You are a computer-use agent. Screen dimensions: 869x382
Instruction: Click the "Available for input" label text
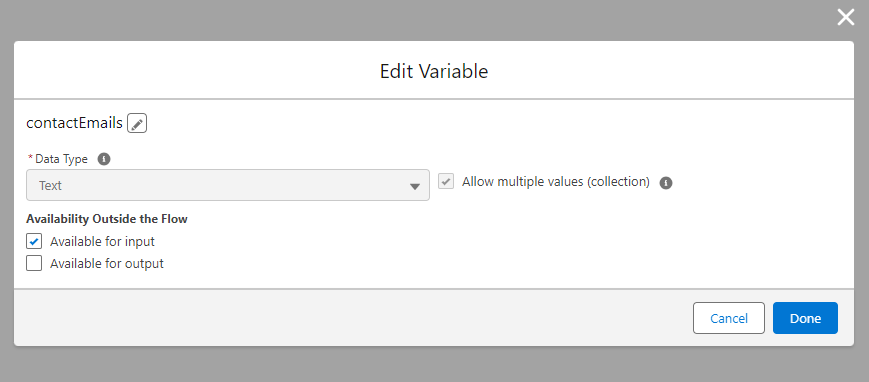click(103, 242)
